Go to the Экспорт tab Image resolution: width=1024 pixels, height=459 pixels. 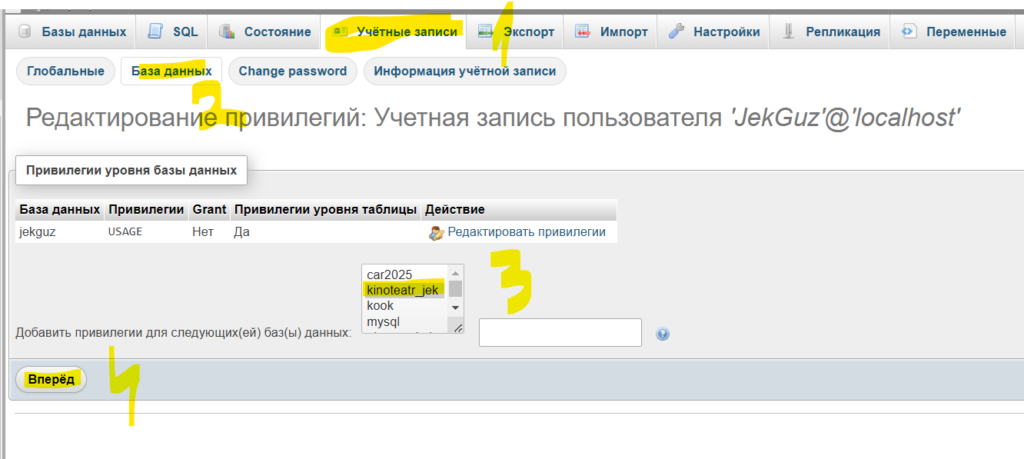tap(516, 31)
